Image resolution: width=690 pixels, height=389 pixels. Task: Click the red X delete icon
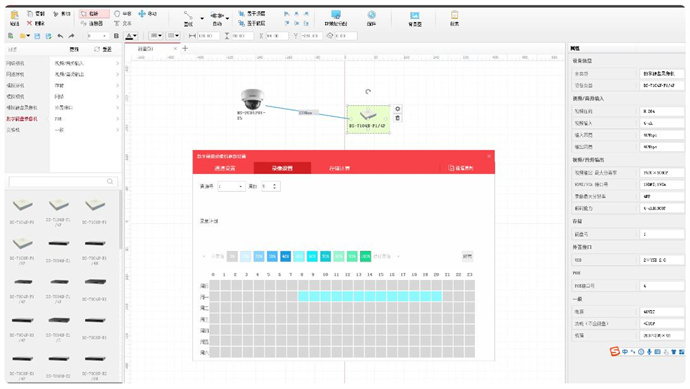tap(29, 23)
